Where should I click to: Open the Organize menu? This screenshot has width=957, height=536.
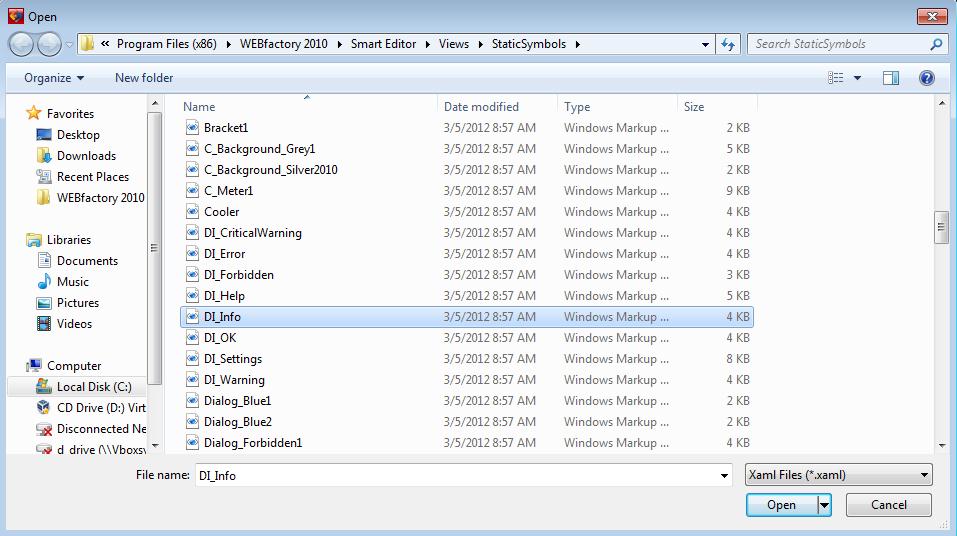(54, 78)
